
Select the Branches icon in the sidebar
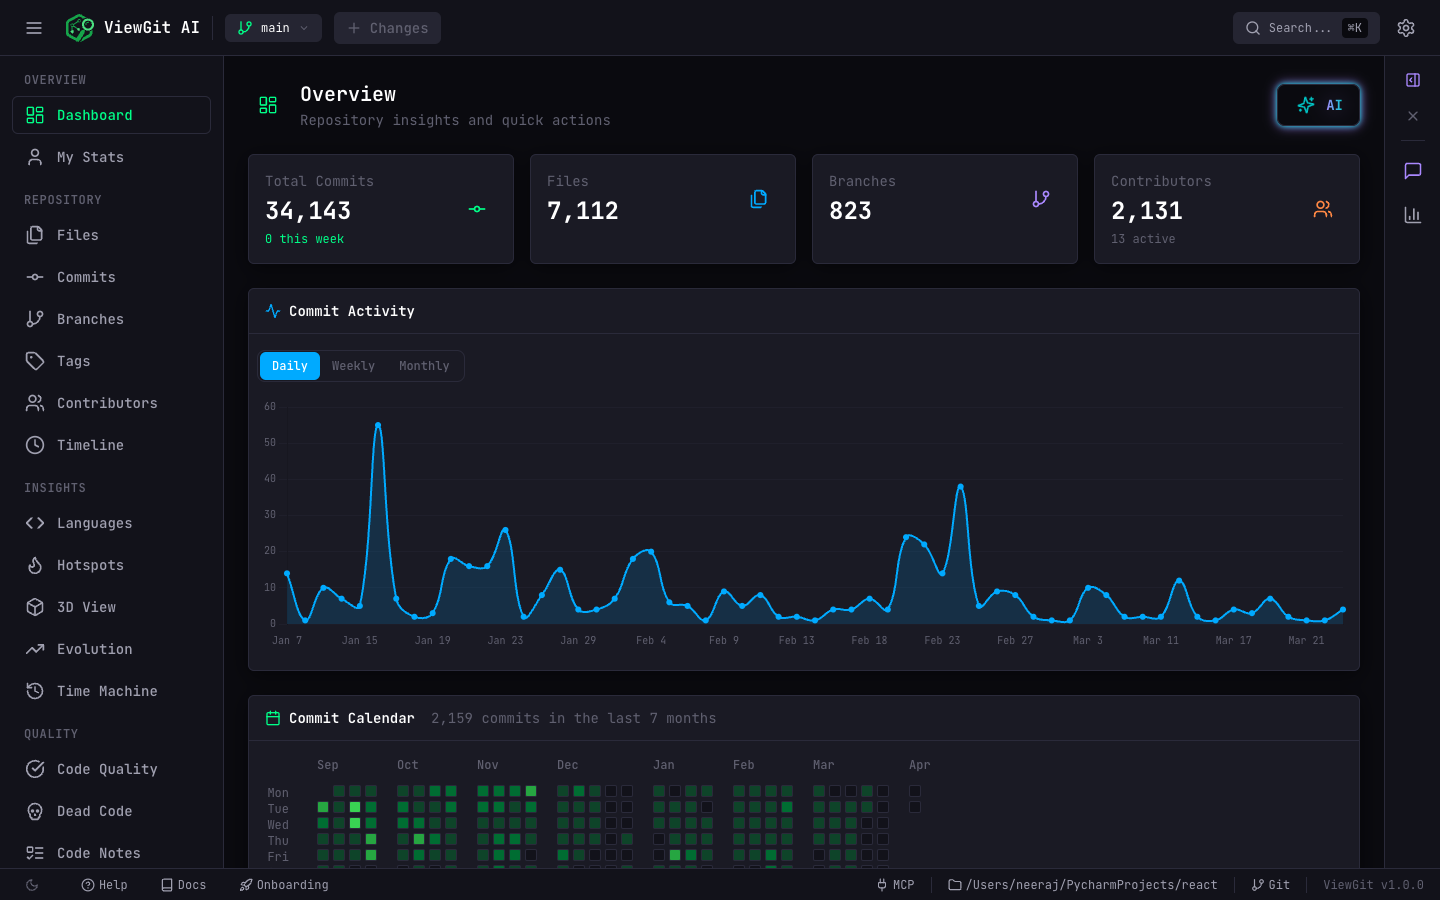[x=33, y=319]
